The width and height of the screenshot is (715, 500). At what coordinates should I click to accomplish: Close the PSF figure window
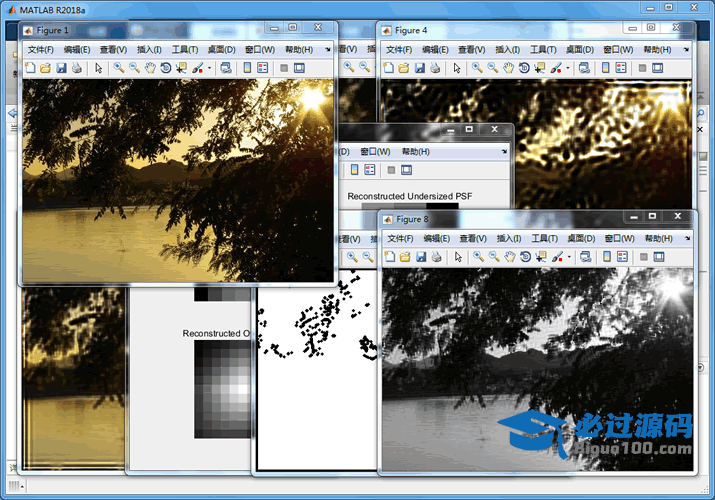click(x=494, y=129)
